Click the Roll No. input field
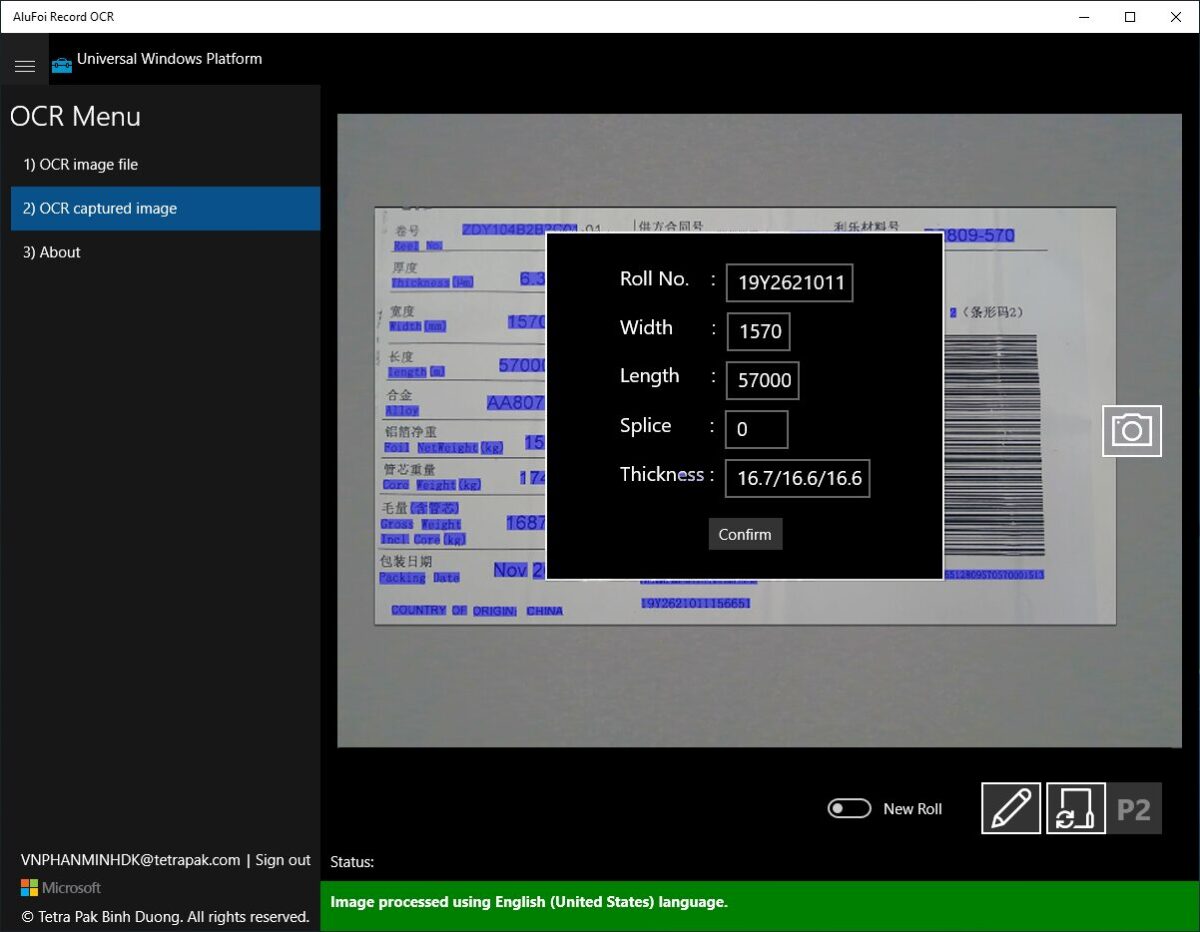 coord(789,283)
